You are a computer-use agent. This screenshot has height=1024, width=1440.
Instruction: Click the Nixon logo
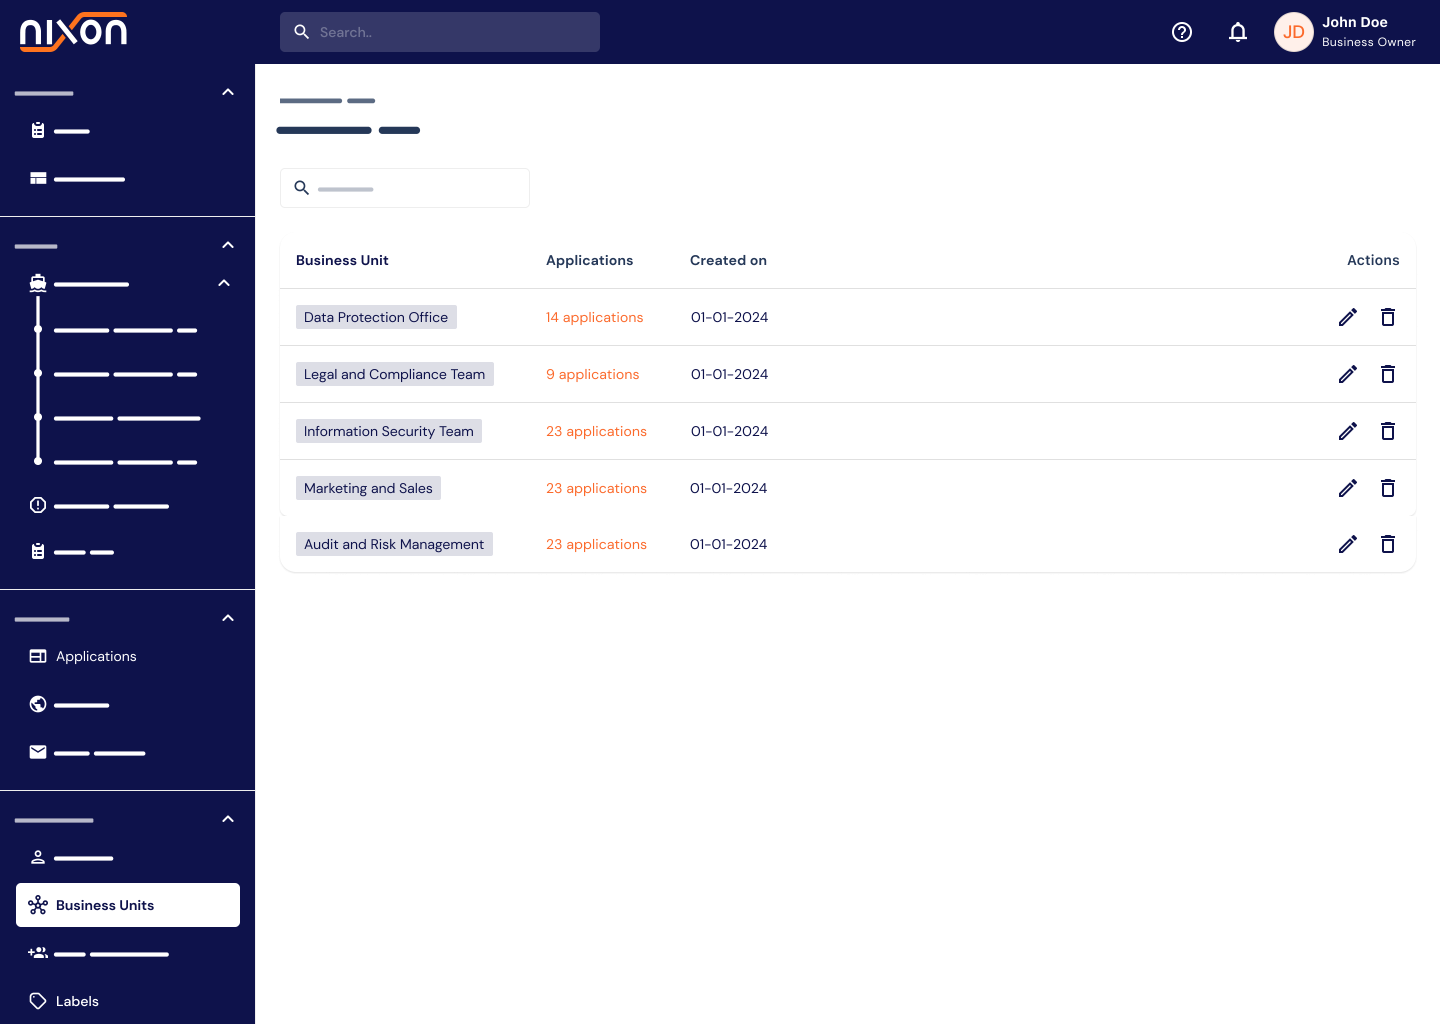tap(74, 32)
